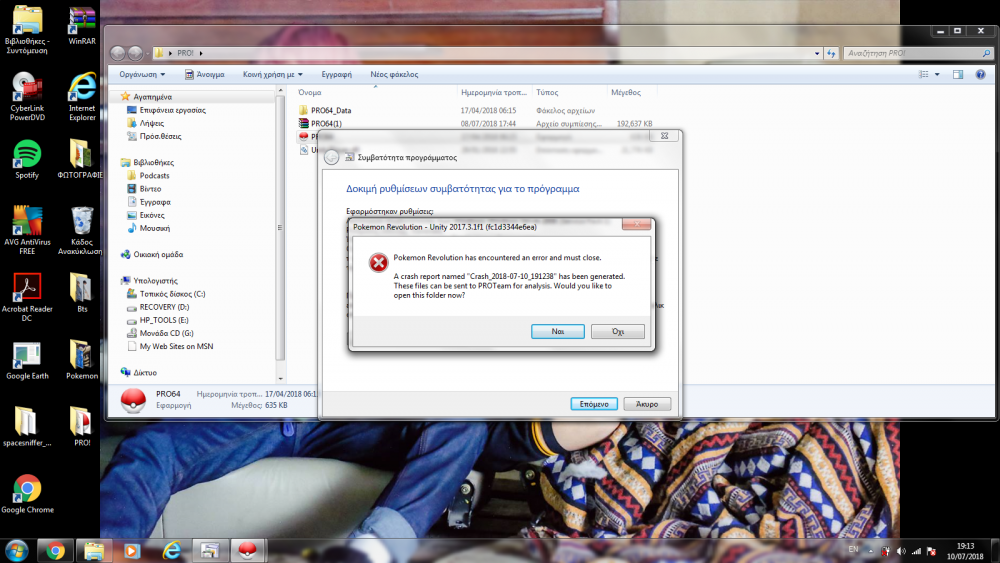
Task: Open CyberLink PowerDVD desktop icon
Action: 27,96
